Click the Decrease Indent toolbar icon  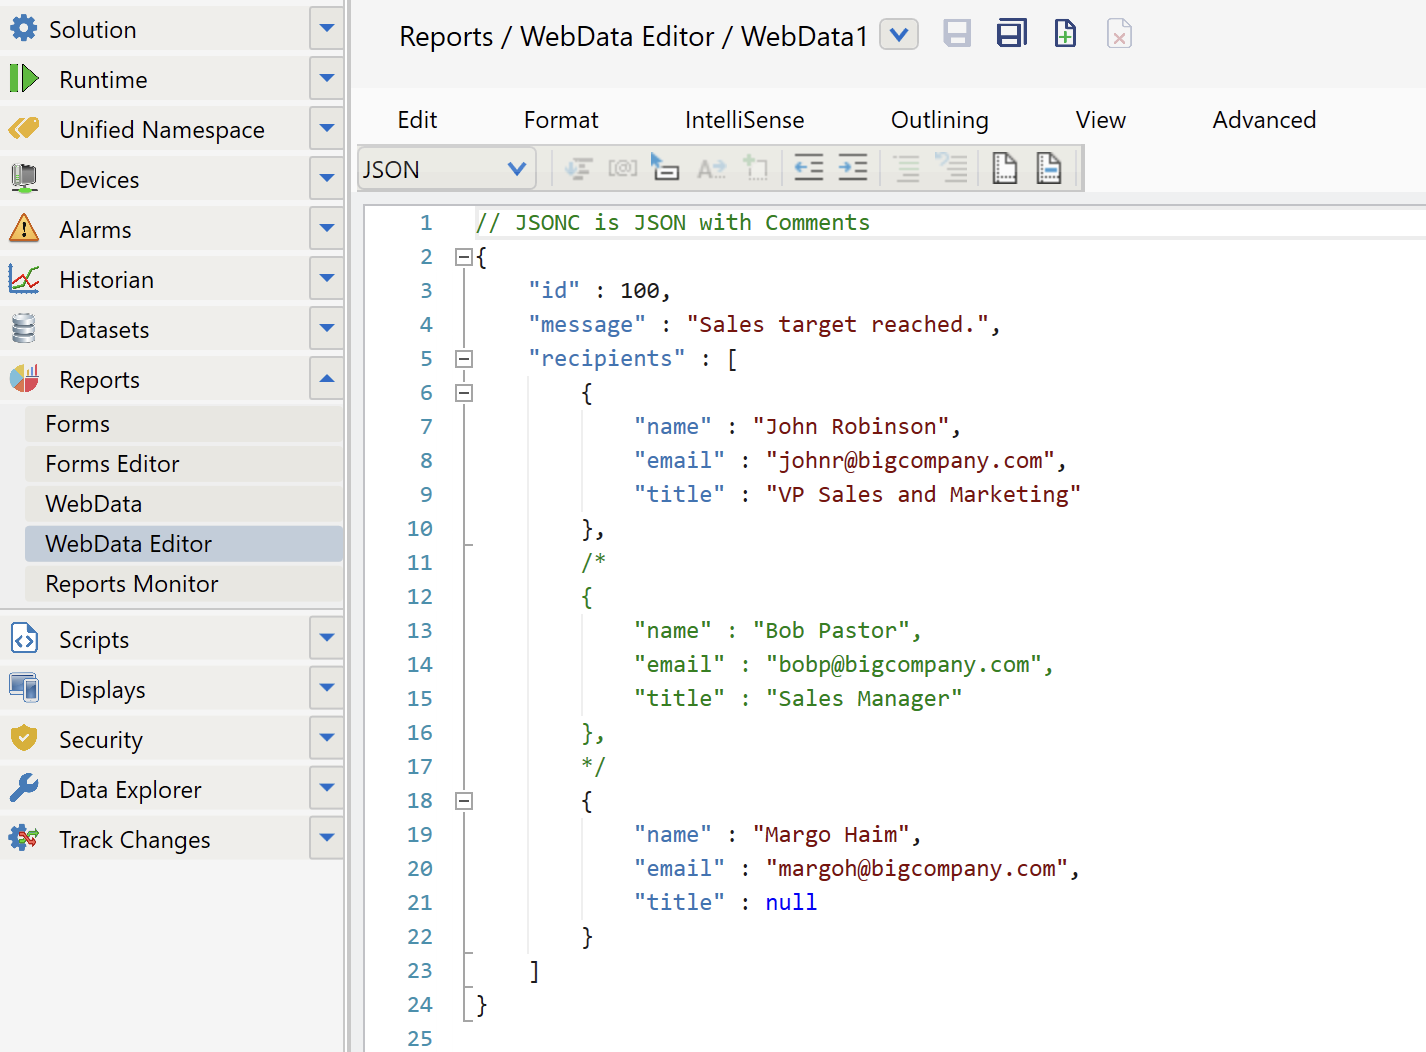808,168
